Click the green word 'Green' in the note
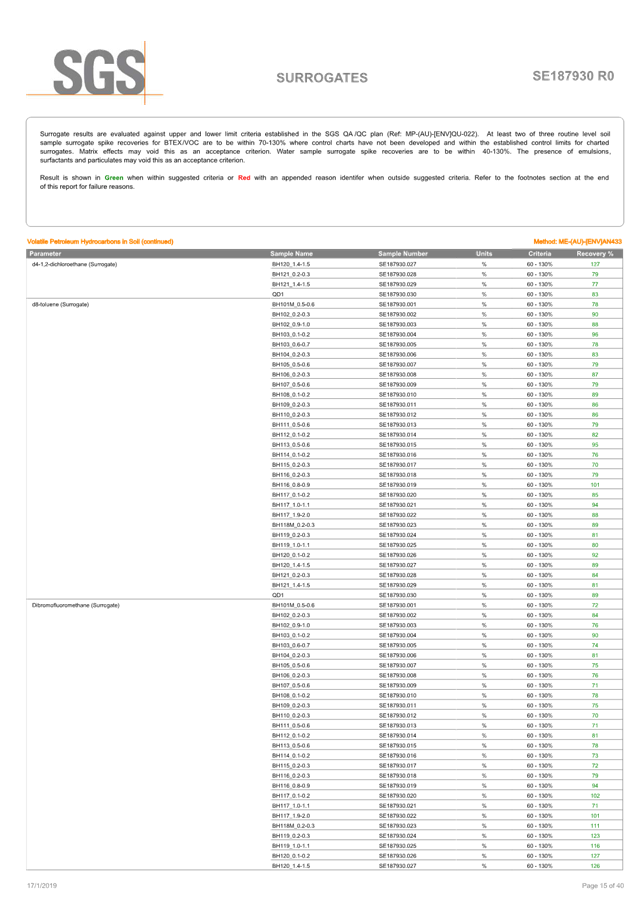 coord(114,177)
